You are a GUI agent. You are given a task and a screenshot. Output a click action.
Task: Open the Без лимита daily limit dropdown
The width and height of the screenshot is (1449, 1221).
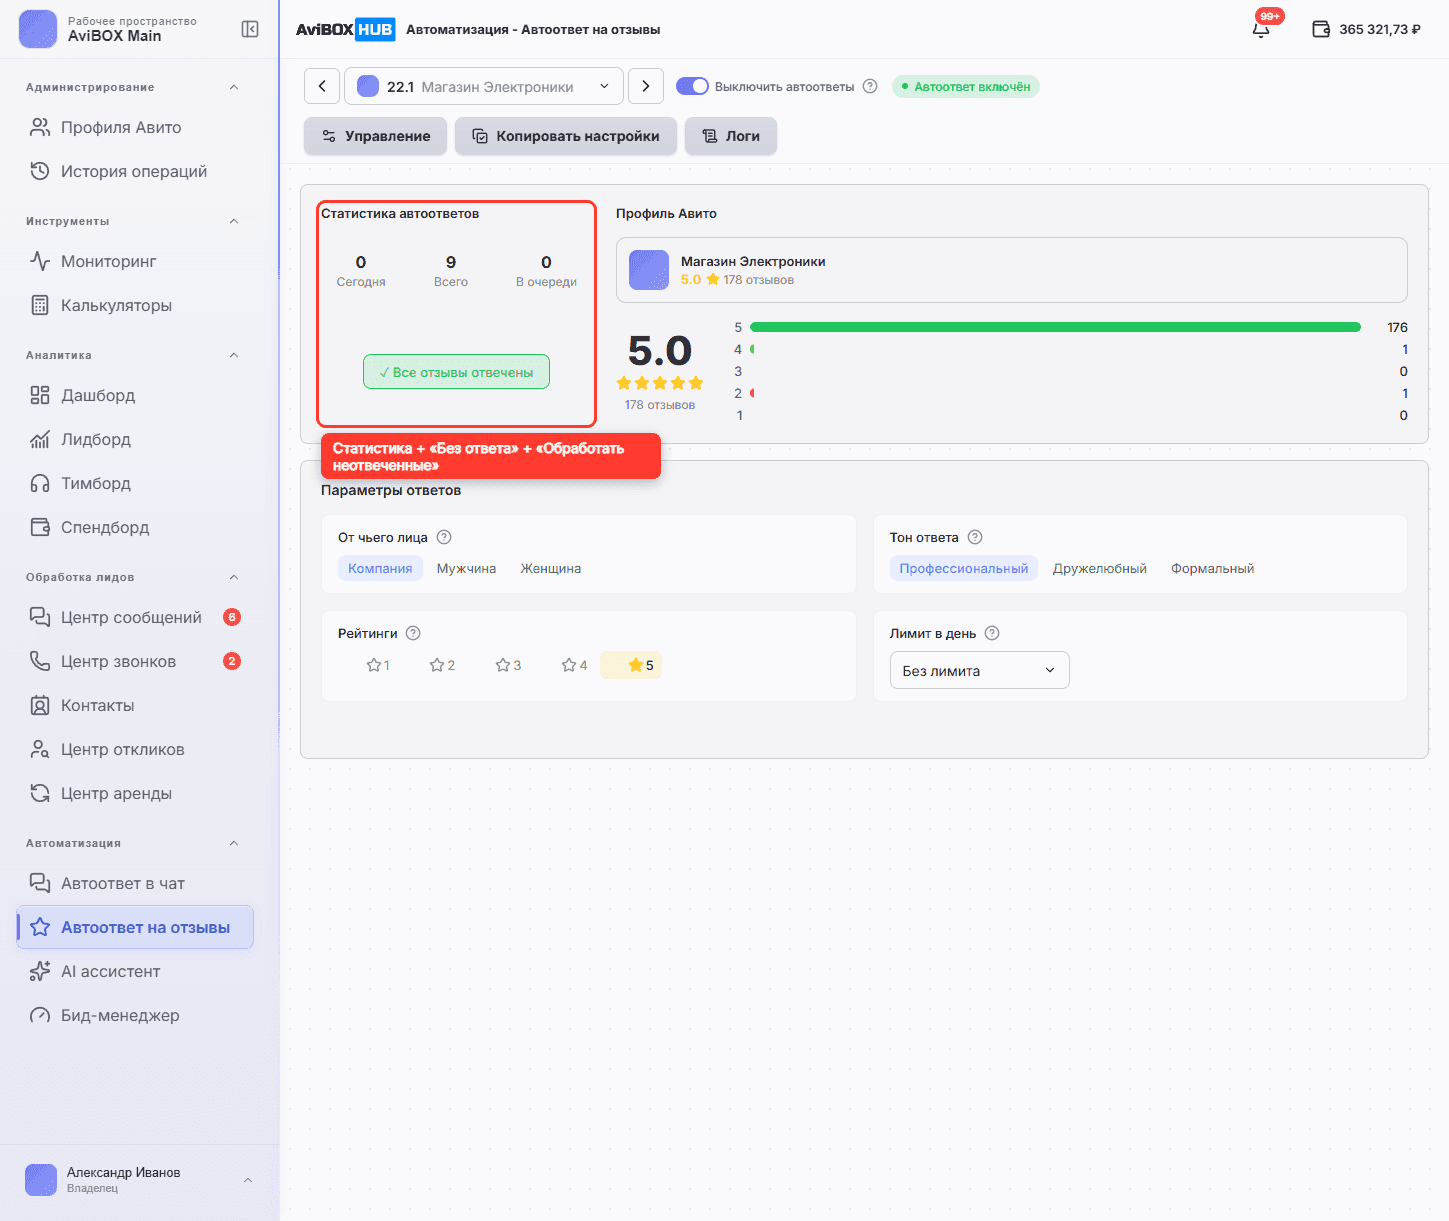point(979,670)
